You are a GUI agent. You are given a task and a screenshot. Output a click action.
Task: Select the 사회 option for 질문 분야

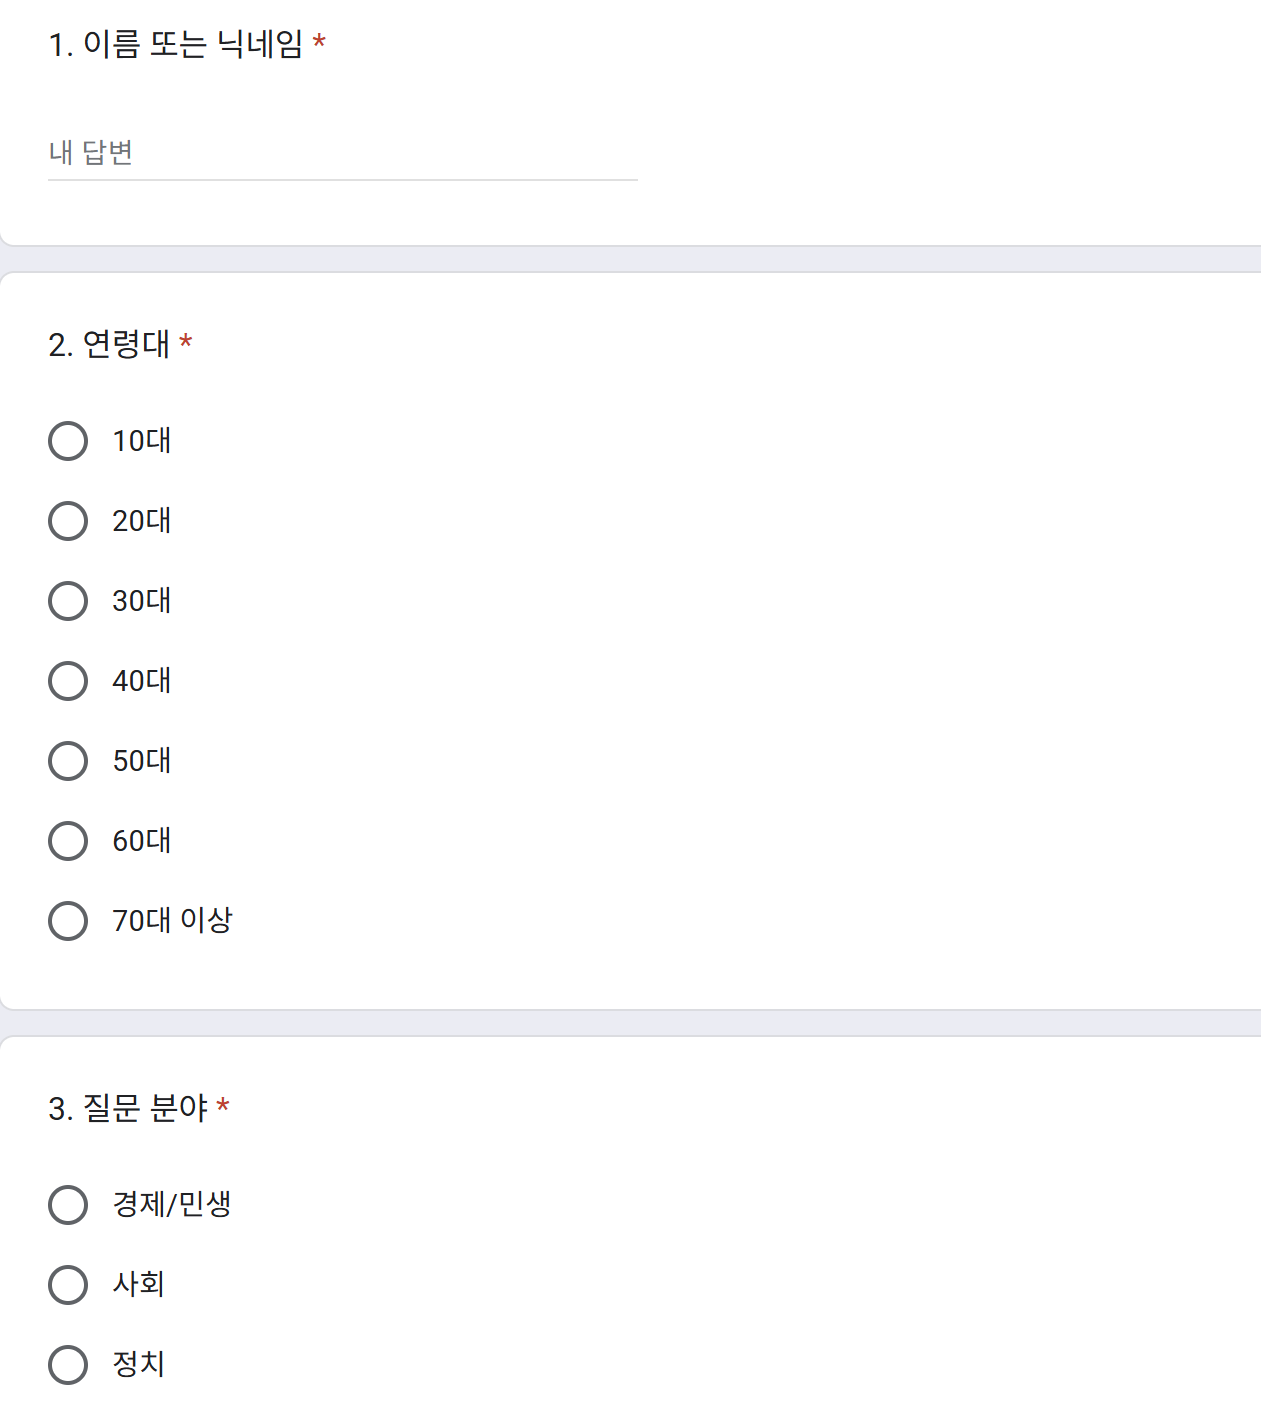pyautogui.click(x=68, y=1284)
